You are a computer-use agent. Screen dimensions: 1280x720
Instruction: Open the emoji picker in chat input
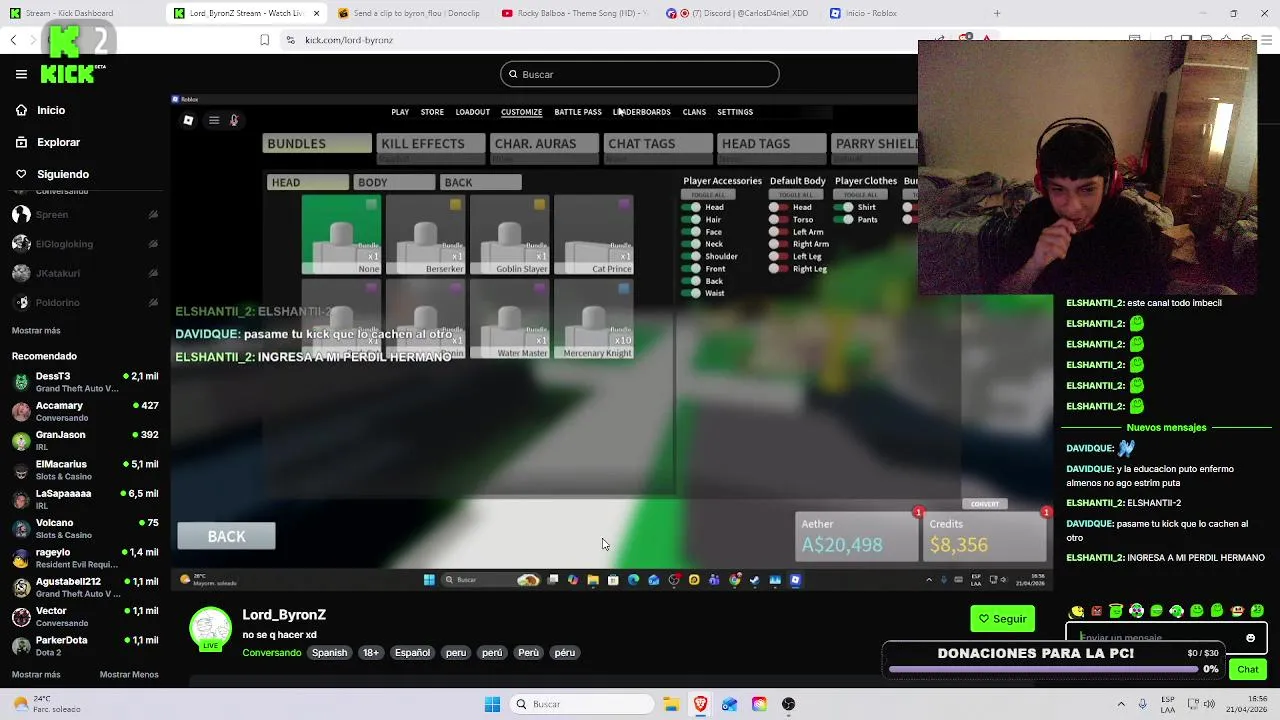pos(1250,638)
